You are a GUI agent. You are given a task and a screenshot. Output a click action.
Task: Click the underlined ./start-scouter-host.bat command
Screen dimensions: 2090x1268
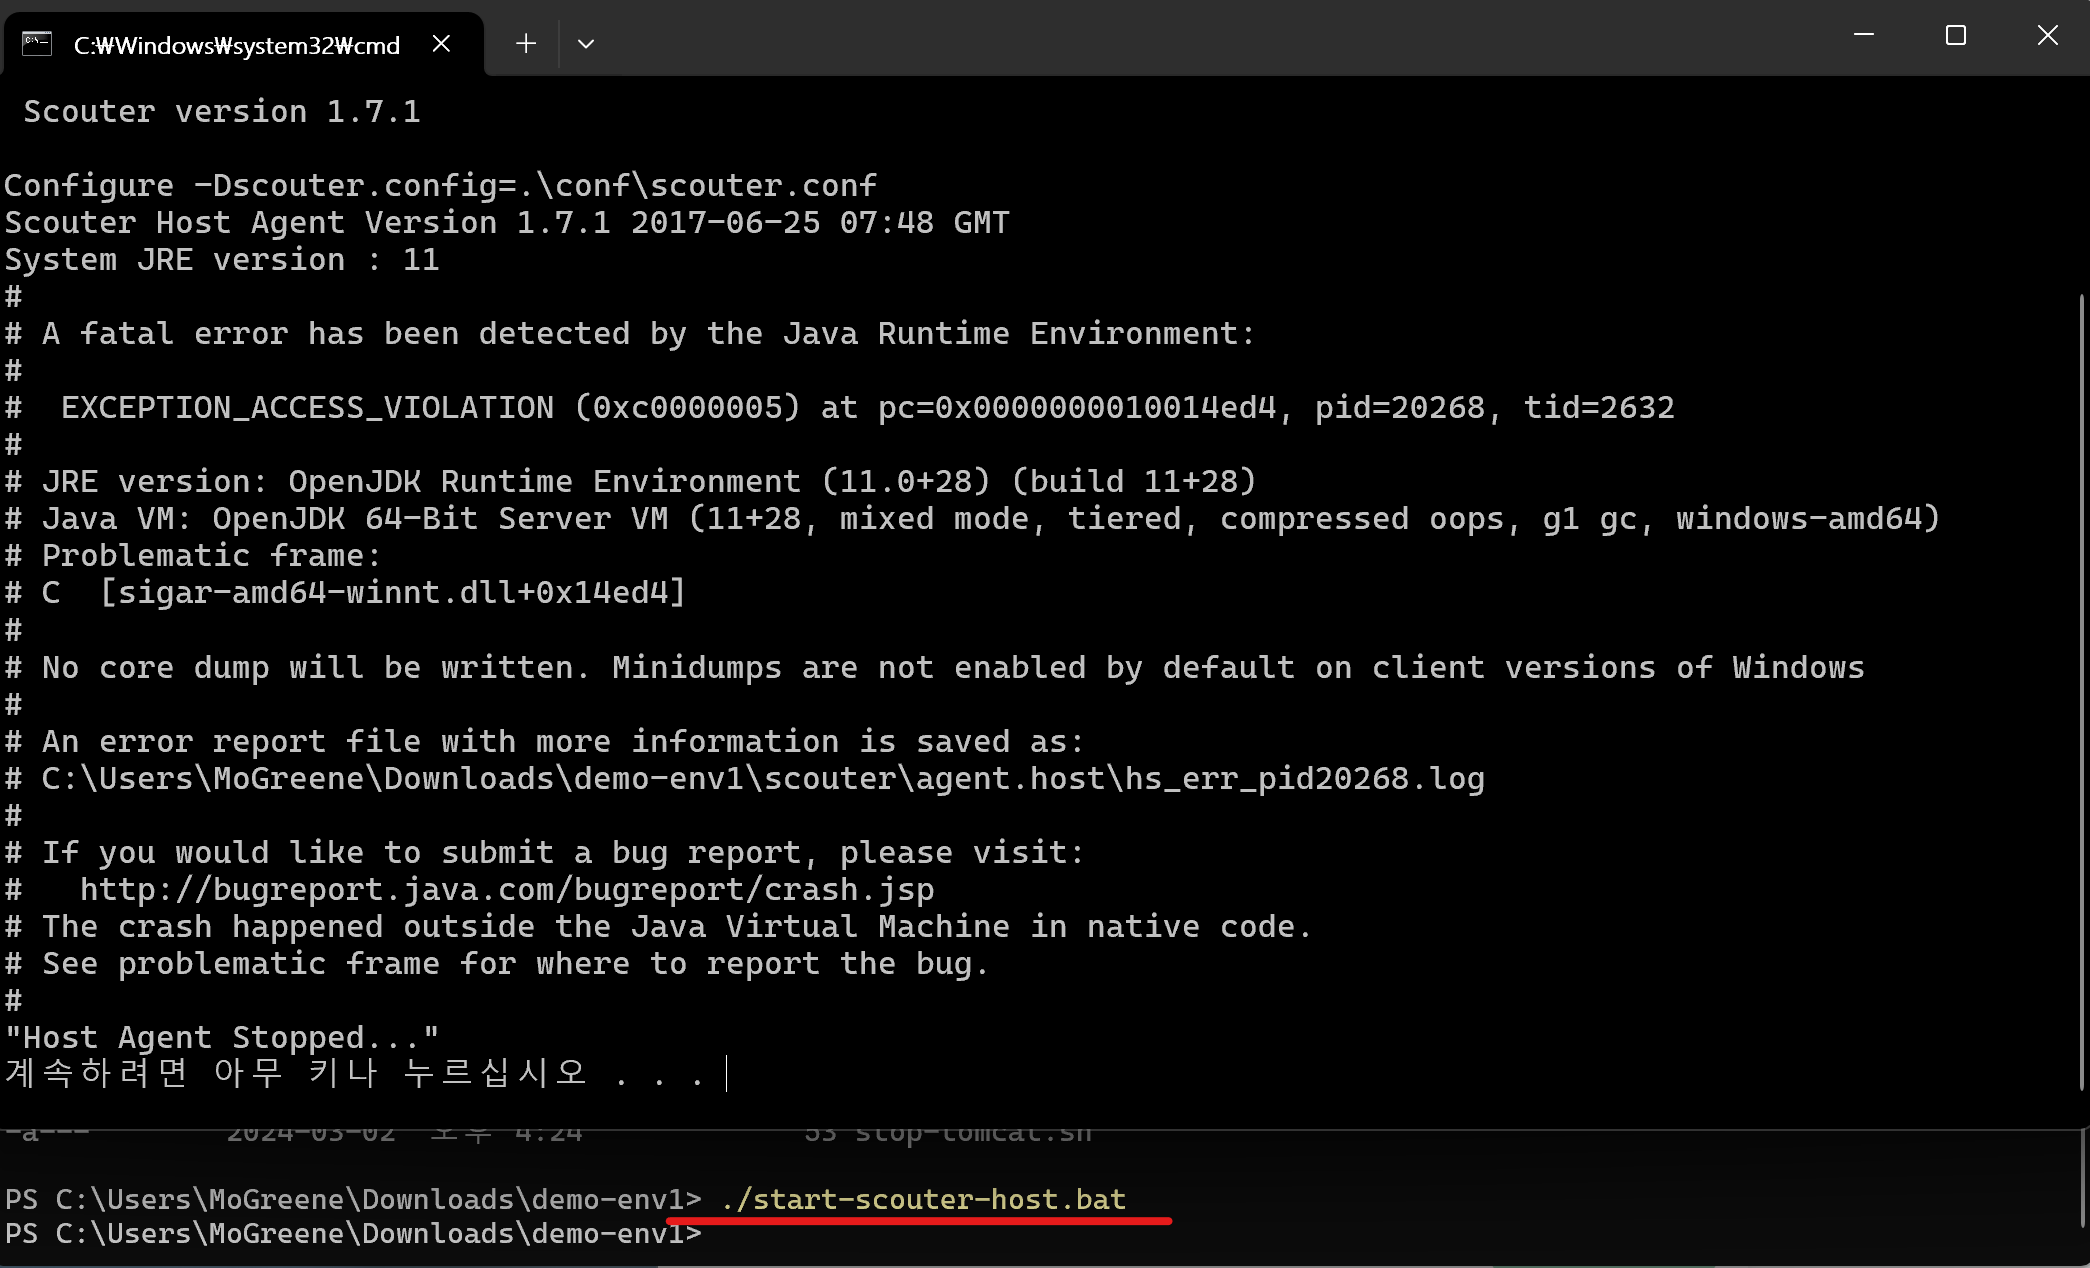pos(923,1199)
